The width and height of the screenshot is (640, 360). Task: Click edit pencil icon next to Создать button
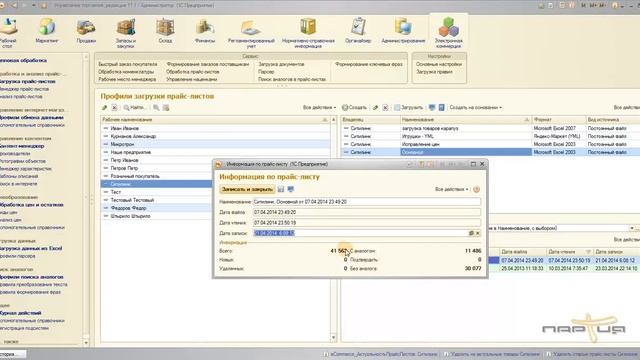coord(376,108)
